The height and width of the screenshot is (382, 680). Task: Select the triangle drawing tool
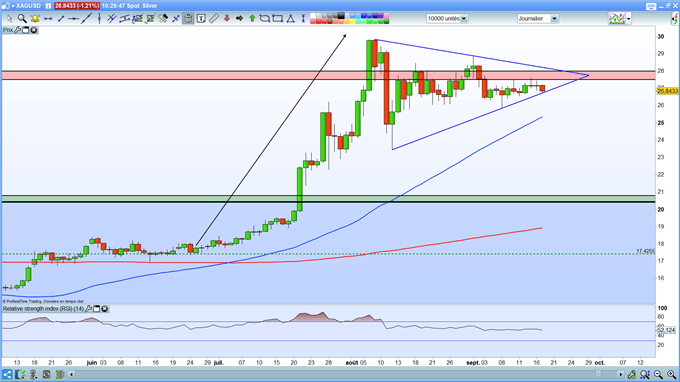coord(291,19)
